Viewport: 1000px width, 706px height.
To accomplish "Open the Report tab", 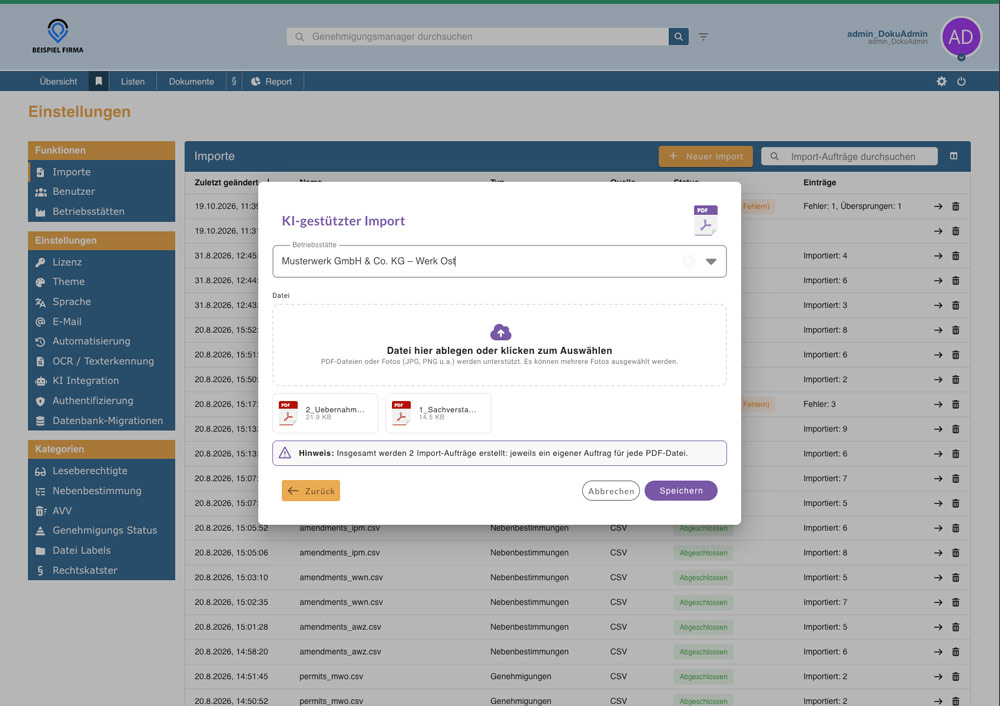I will tap(272, 82).
